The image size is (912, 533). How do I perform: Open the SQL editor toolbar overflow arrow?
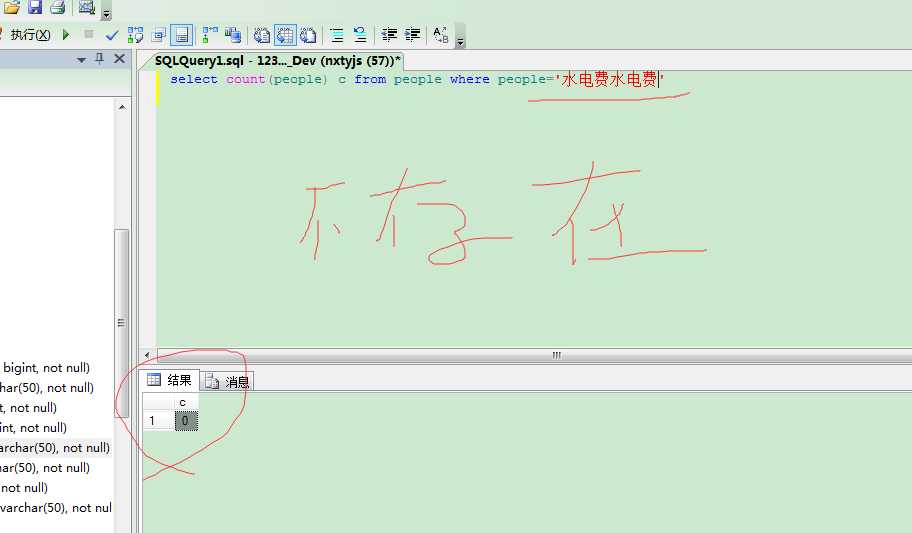[x=460, y=41]
